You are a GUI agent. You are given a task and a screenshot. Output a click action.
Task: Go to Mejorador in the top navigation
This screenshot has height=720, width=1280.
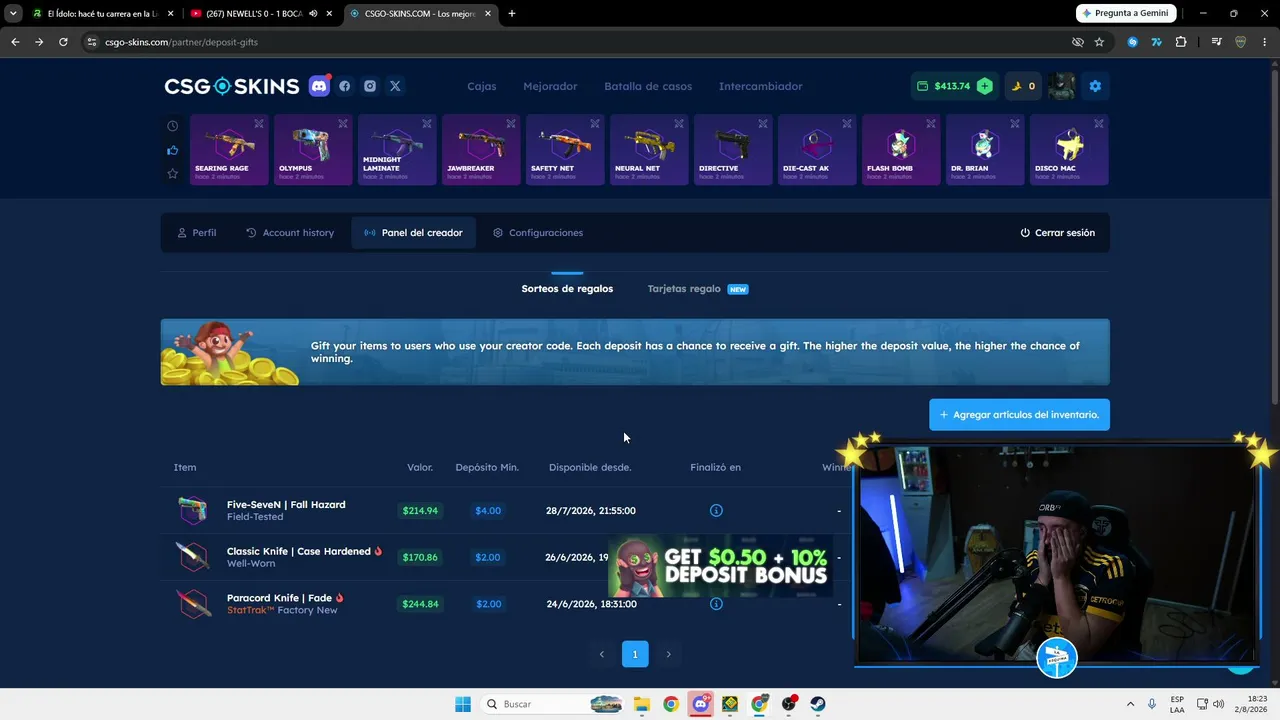(x=550, y=86)
